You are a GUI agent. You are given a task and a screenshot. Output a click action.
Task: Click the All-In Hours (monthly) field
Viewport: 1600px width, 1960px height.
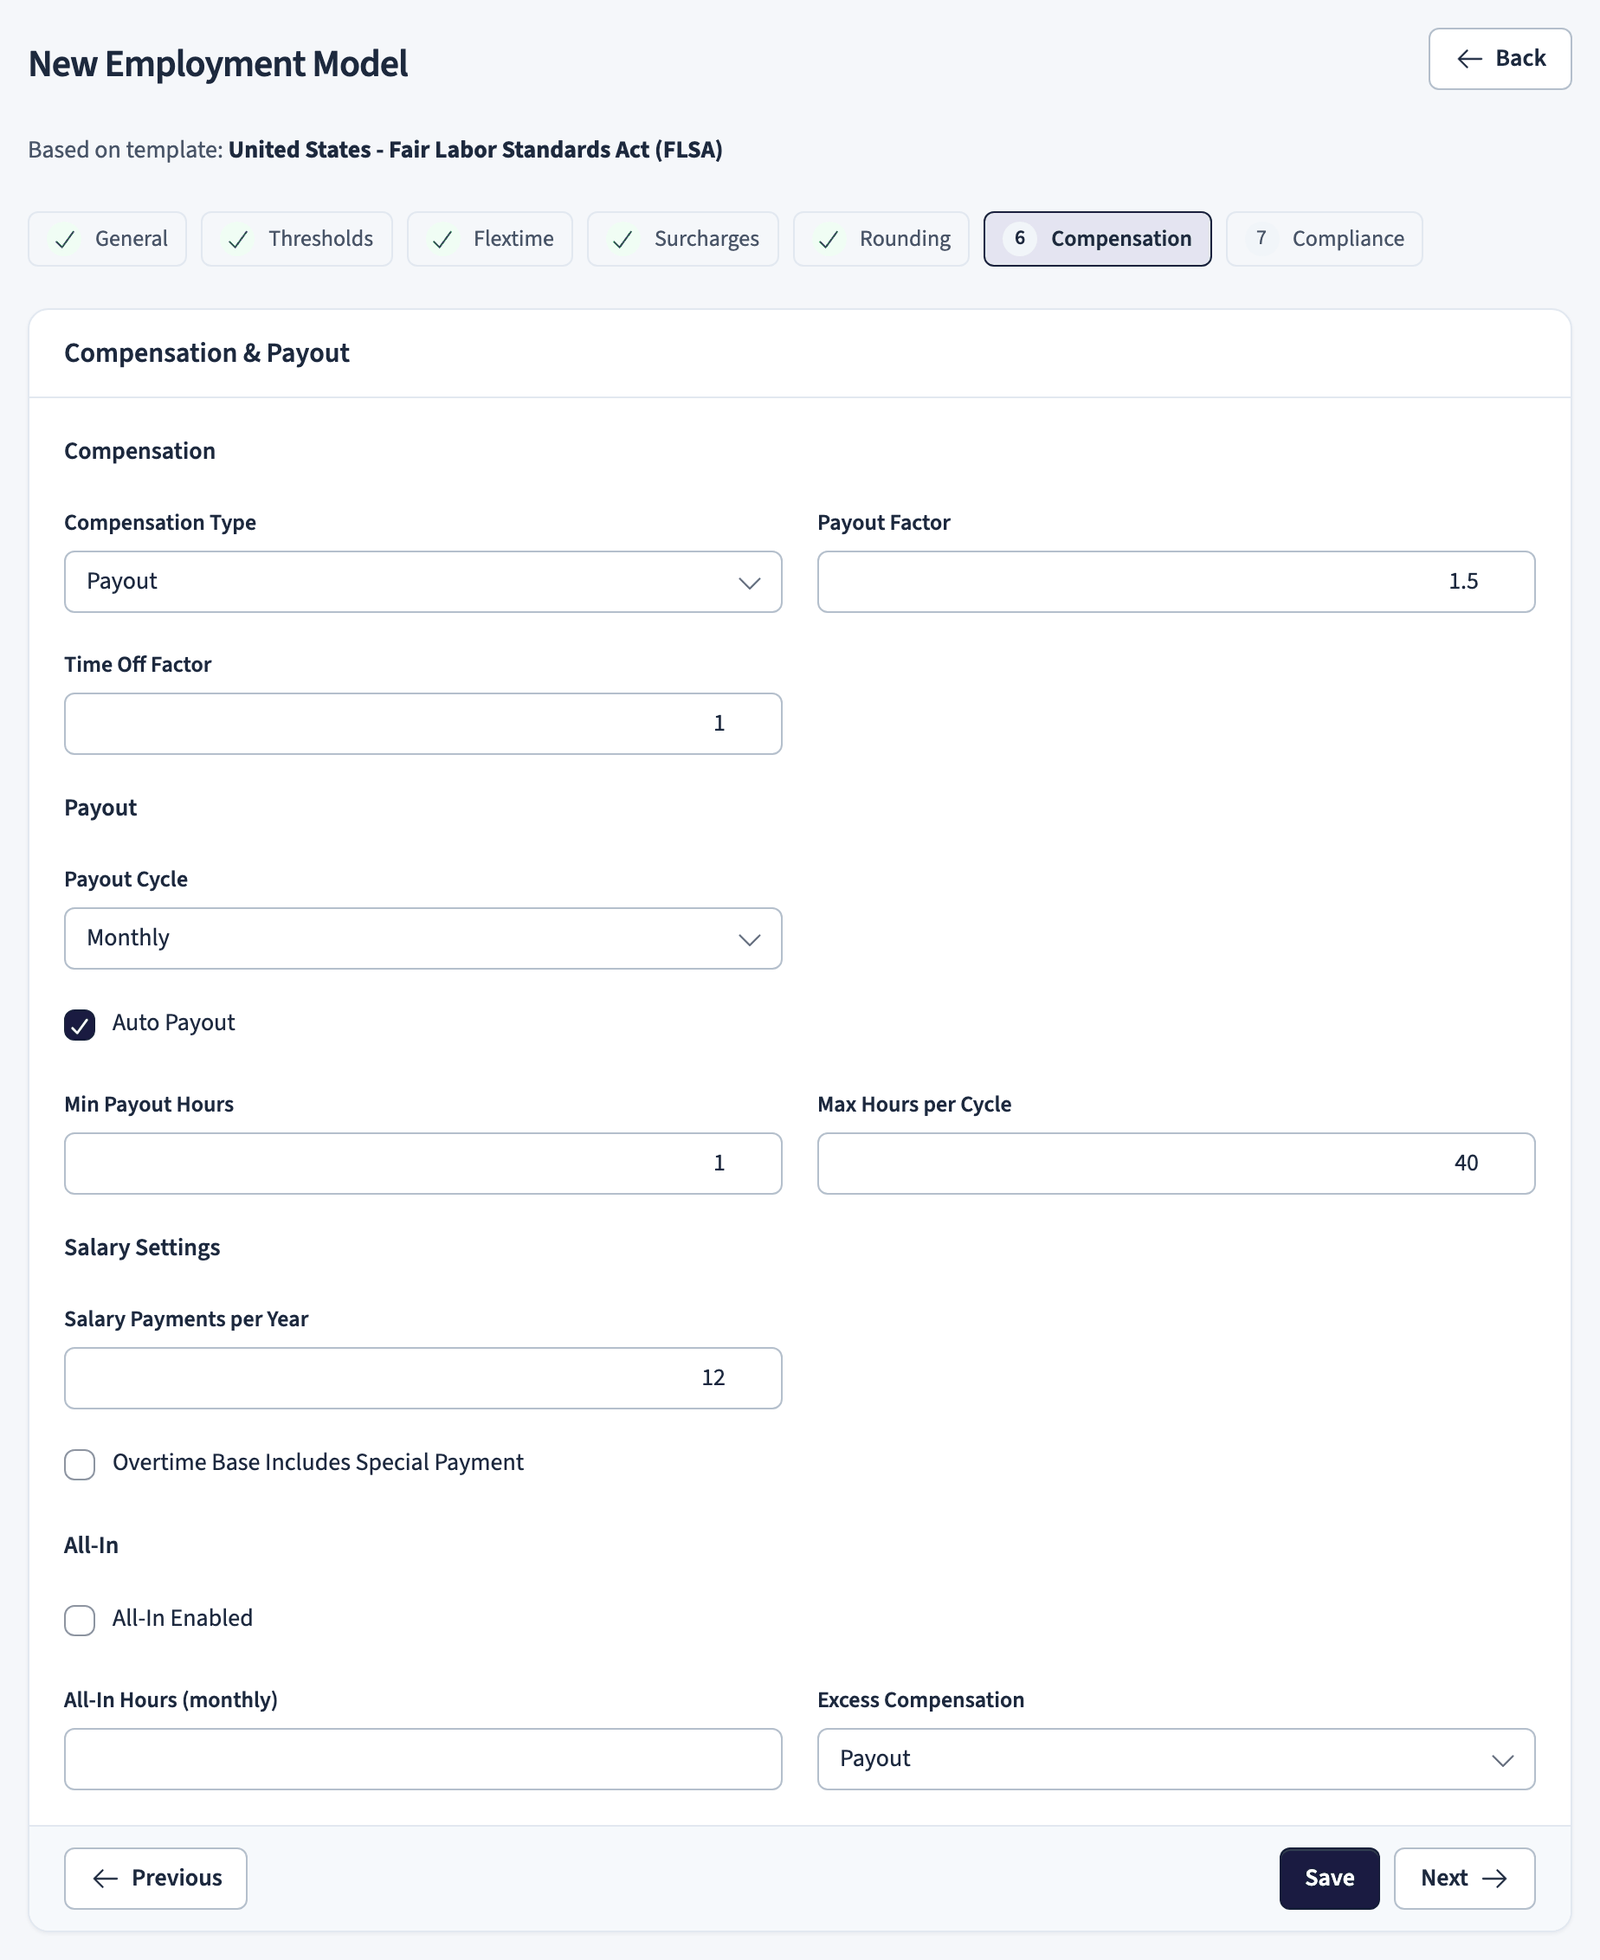(423, 1760)
